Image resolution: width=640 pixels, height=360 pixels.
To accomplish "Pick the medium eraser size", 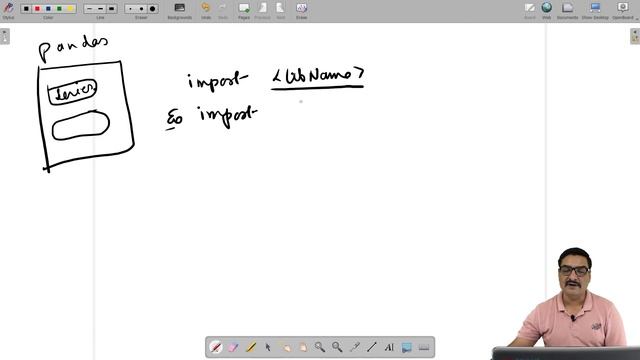I will pyautogui.click(x=141, y=9).
